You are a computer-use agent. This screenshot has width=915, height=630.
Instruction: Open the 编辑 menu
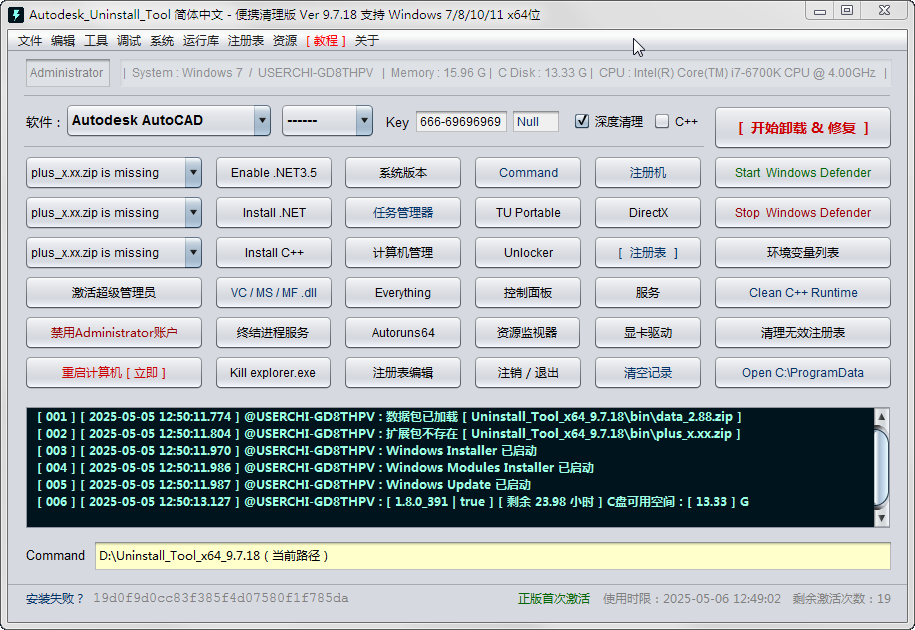[63, 40]
